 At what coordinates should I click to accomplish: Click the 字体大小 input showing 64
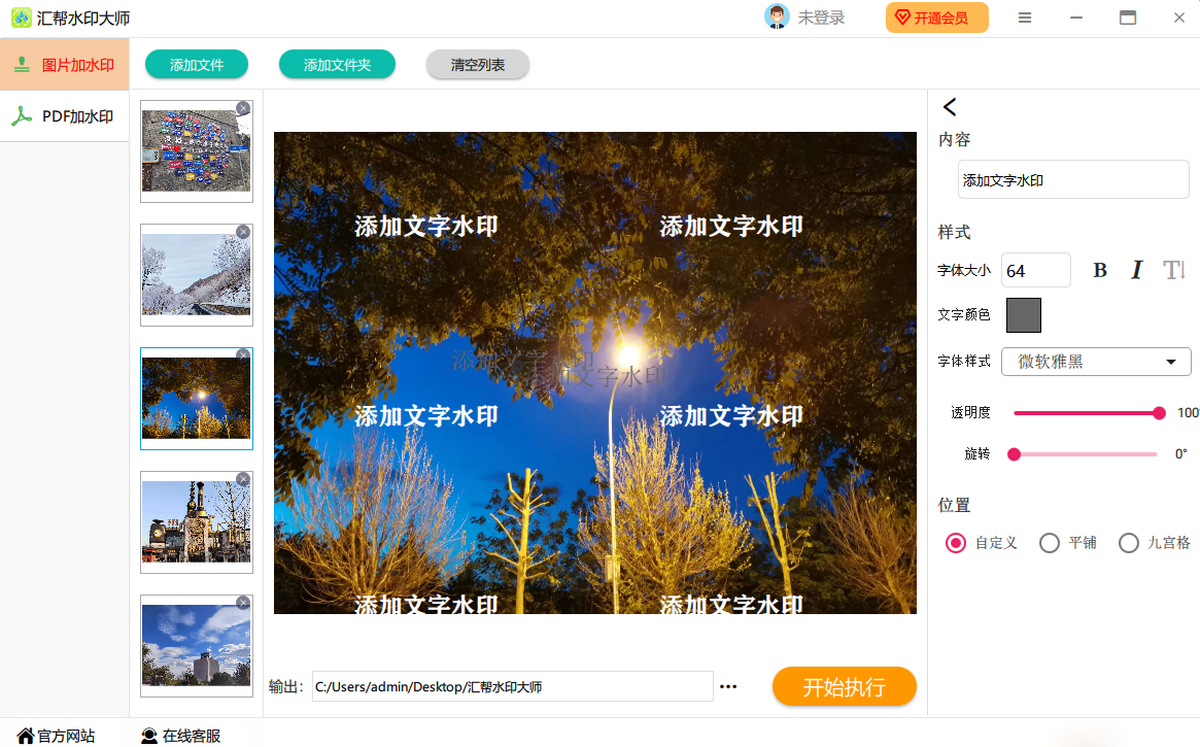1036,270
